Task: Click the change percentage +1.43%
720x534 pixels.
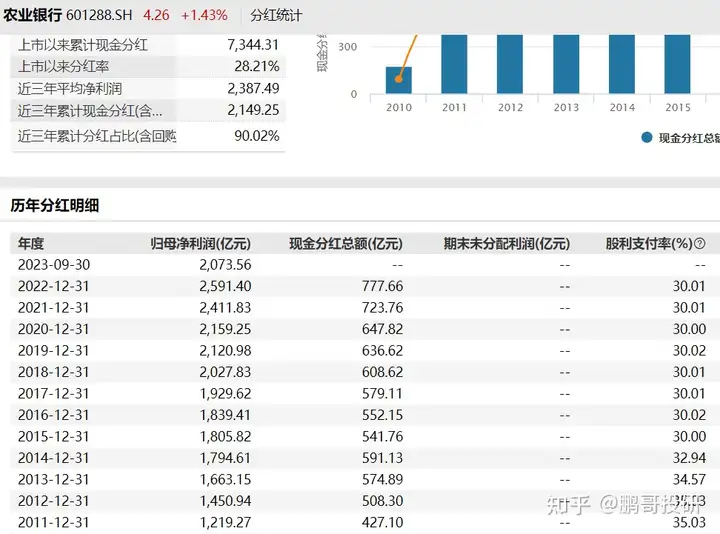Action: [x=204, y=15]
